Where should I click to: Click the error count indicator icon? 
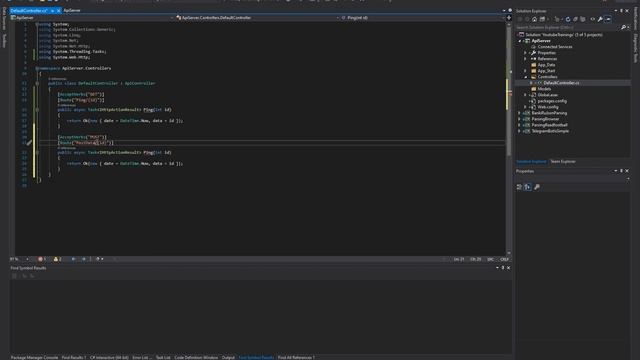(x=42, y=259)
